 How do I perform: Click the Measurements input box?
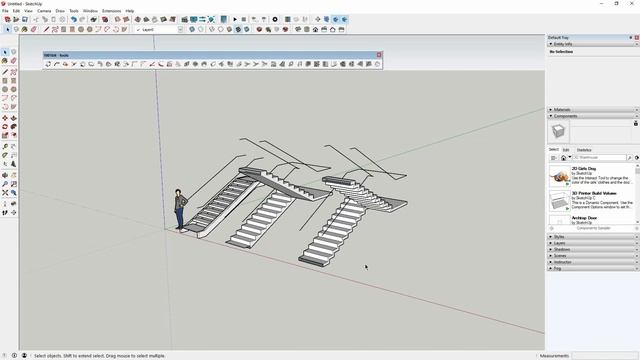(604, 356)
